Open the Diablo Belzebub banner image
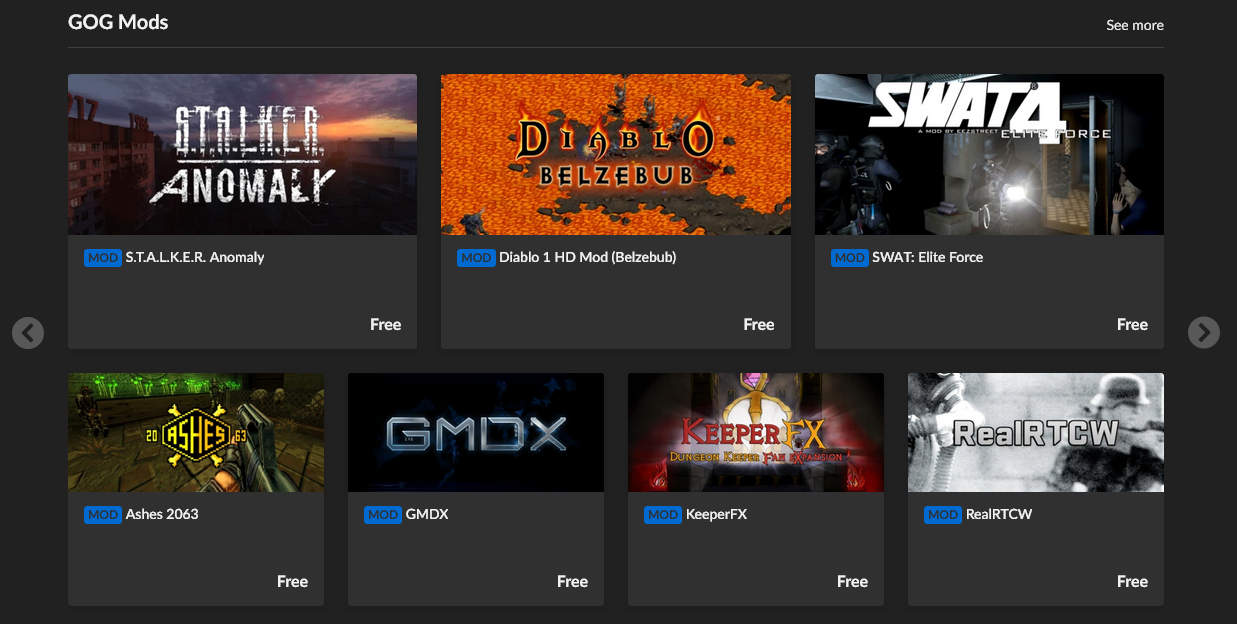Screen dimensions: 1237x624 click(x=616, y=154)
